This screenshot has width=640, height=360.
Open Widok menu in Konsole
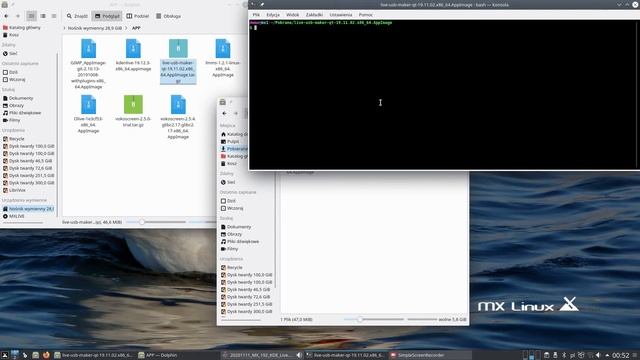point(292,15)
